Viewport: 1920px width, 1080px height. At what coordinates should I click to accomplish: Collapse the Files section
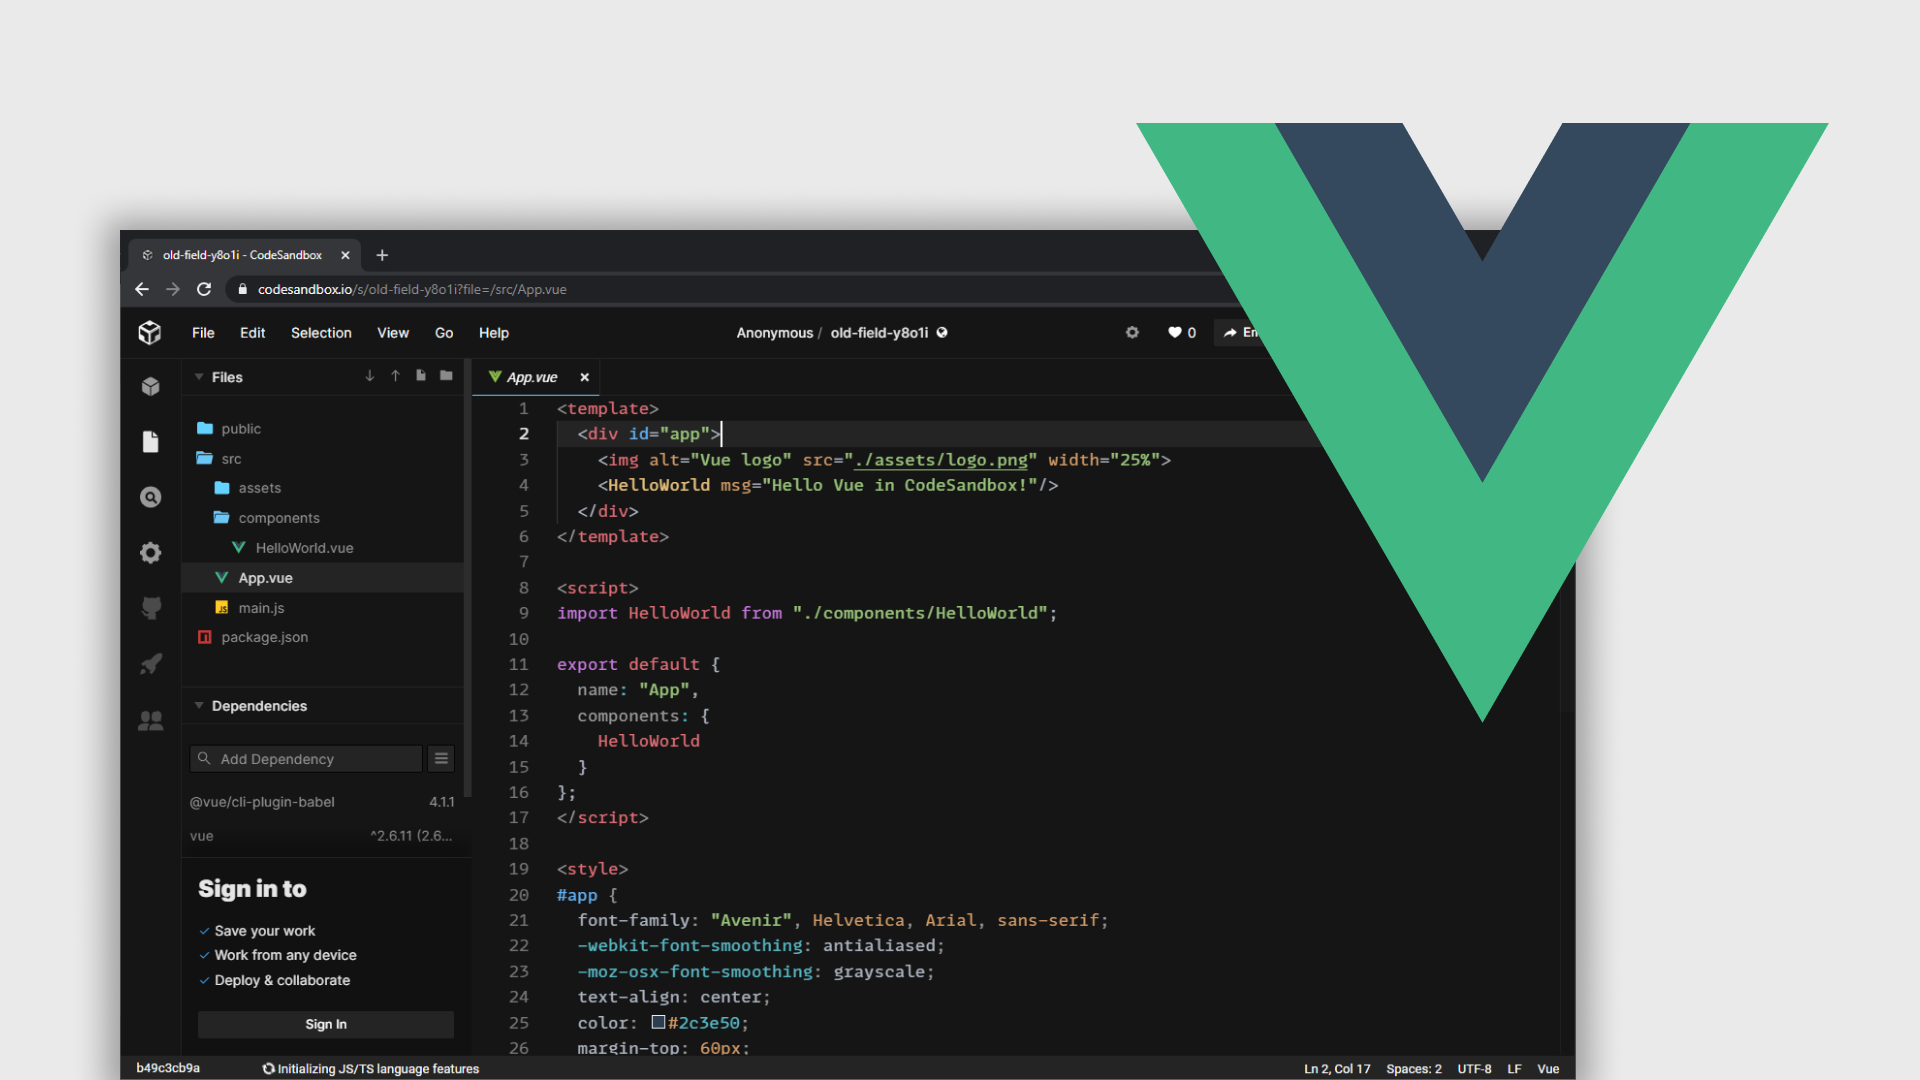tap(198, 377)
